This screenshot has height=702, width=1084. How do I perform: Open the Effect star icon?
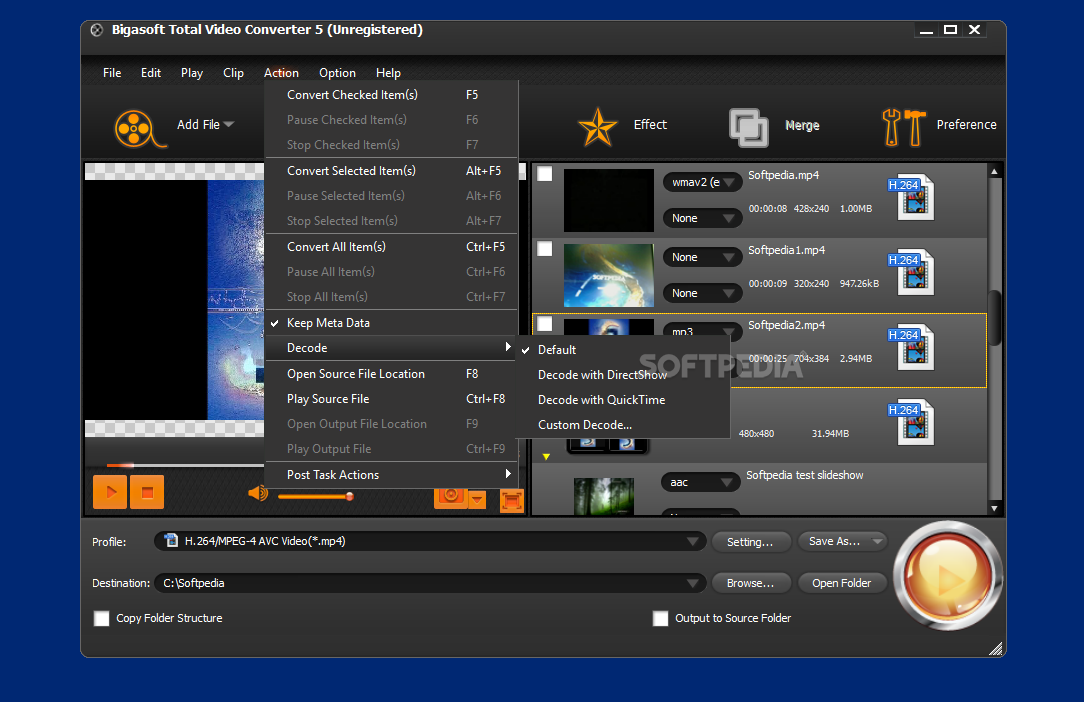pos(597,127)
